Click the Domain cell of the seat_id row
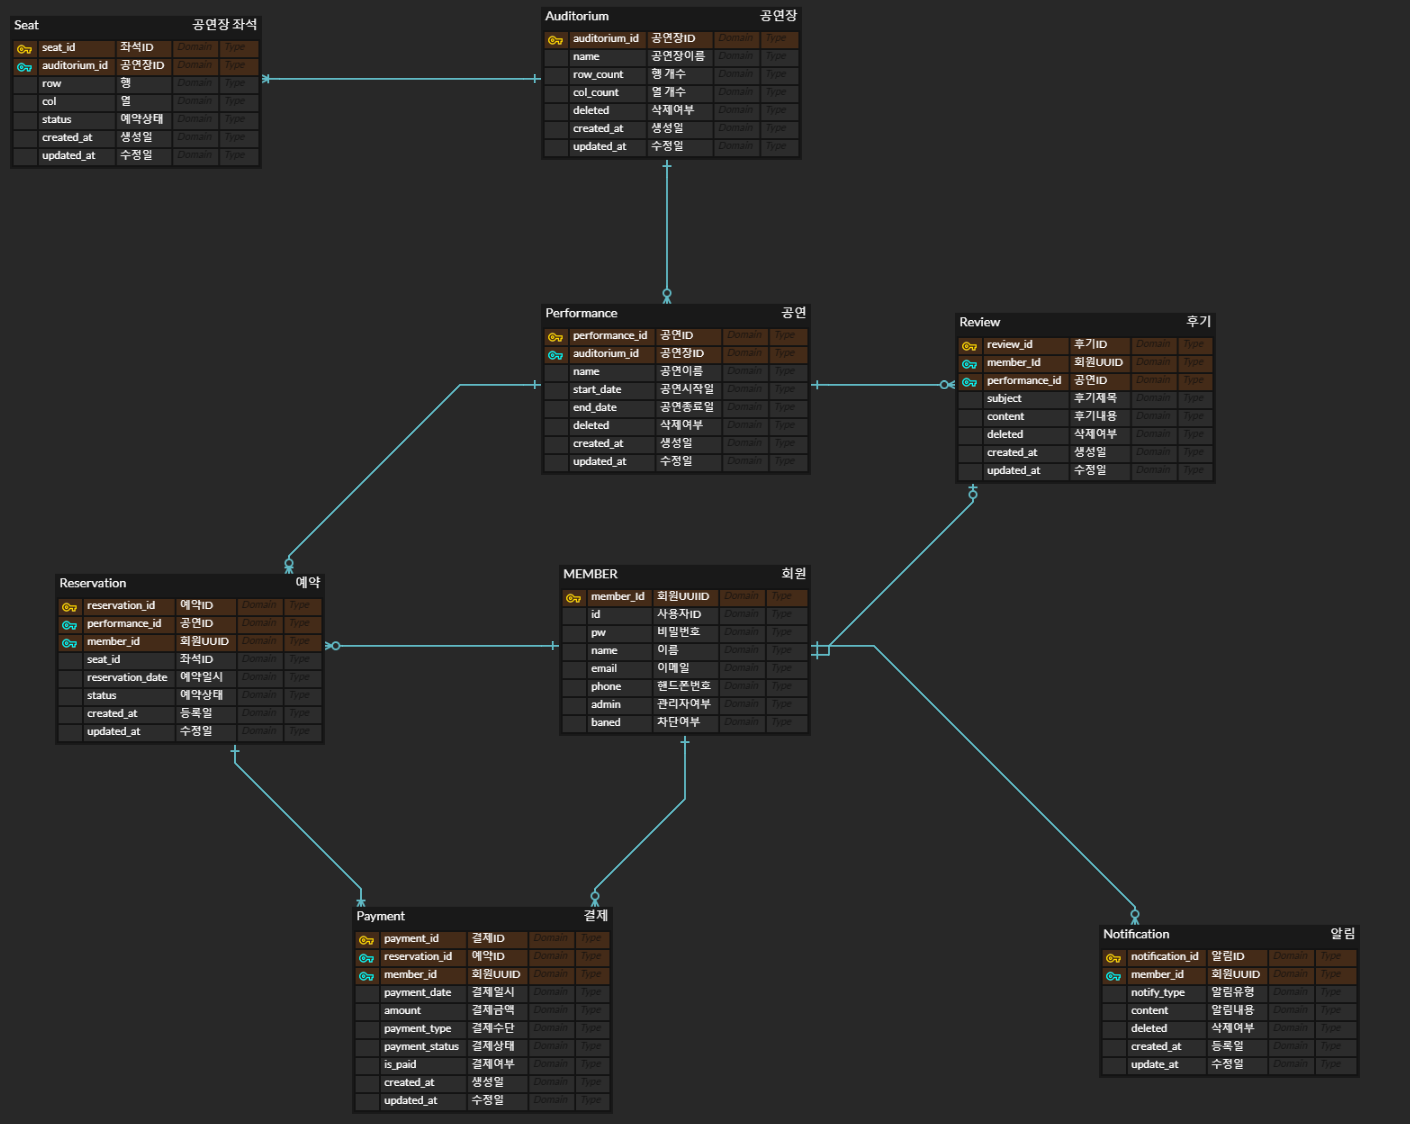1410x1124 pixels. coord(195,48)
